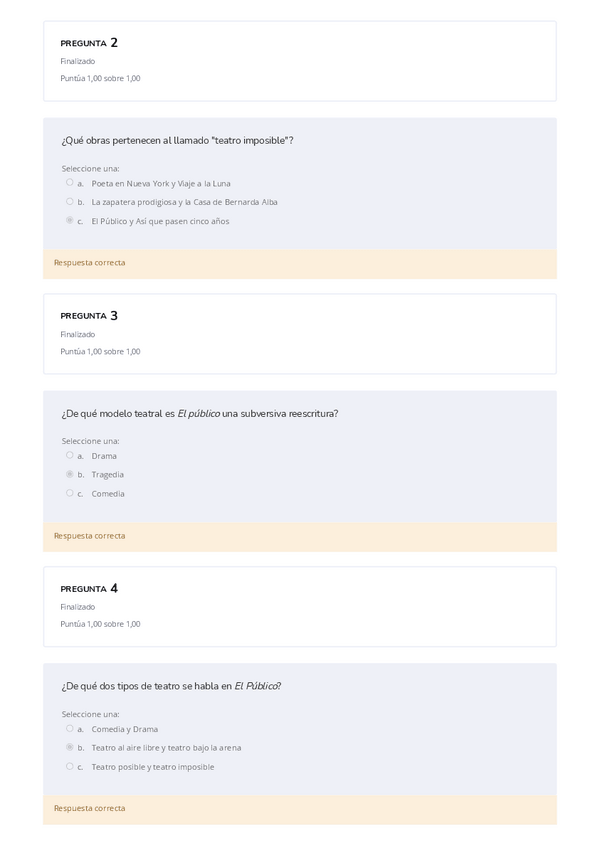The image size is (600, 848).
Task: Choose radio option b. La zapatera prodigiosa
Action: (x=70, y=201)
